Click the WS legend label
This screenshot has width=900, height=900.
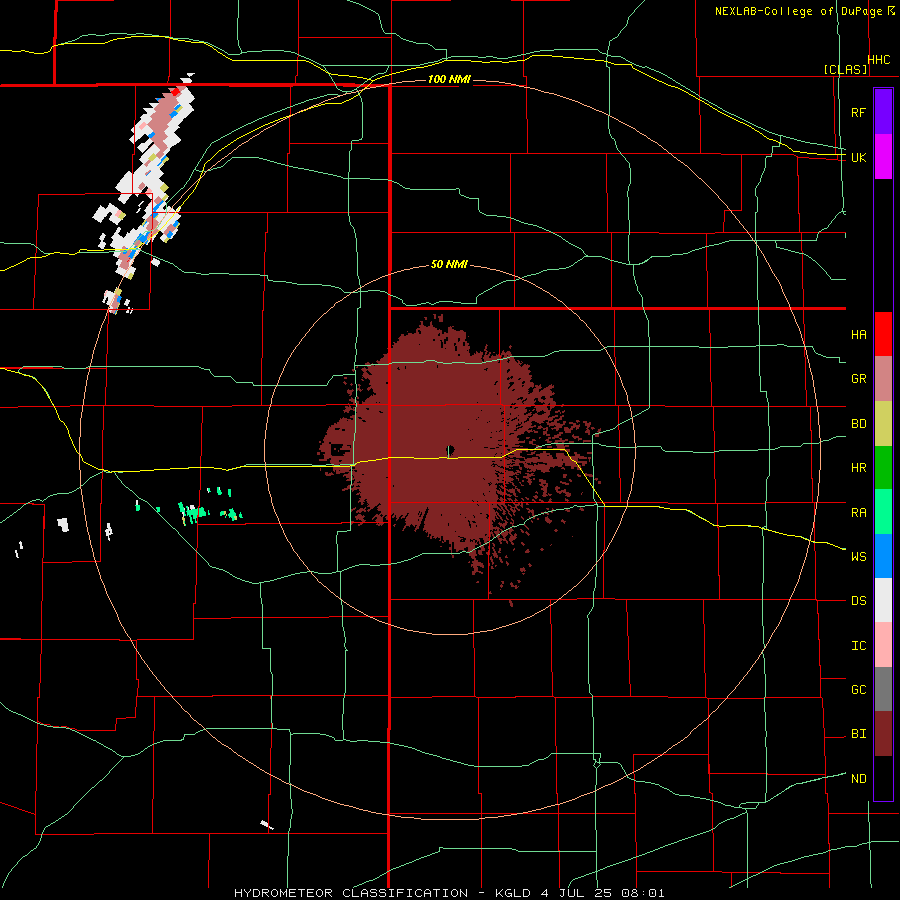858,557
